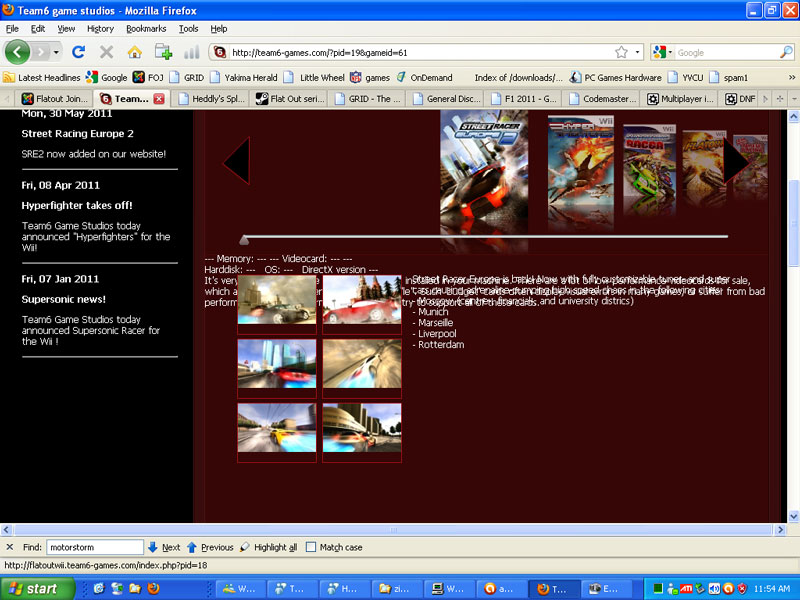Image resolution: width=800 pixels, height=600 pixels.
Task: Find Previous match button
Action: (x=210, y=547)
